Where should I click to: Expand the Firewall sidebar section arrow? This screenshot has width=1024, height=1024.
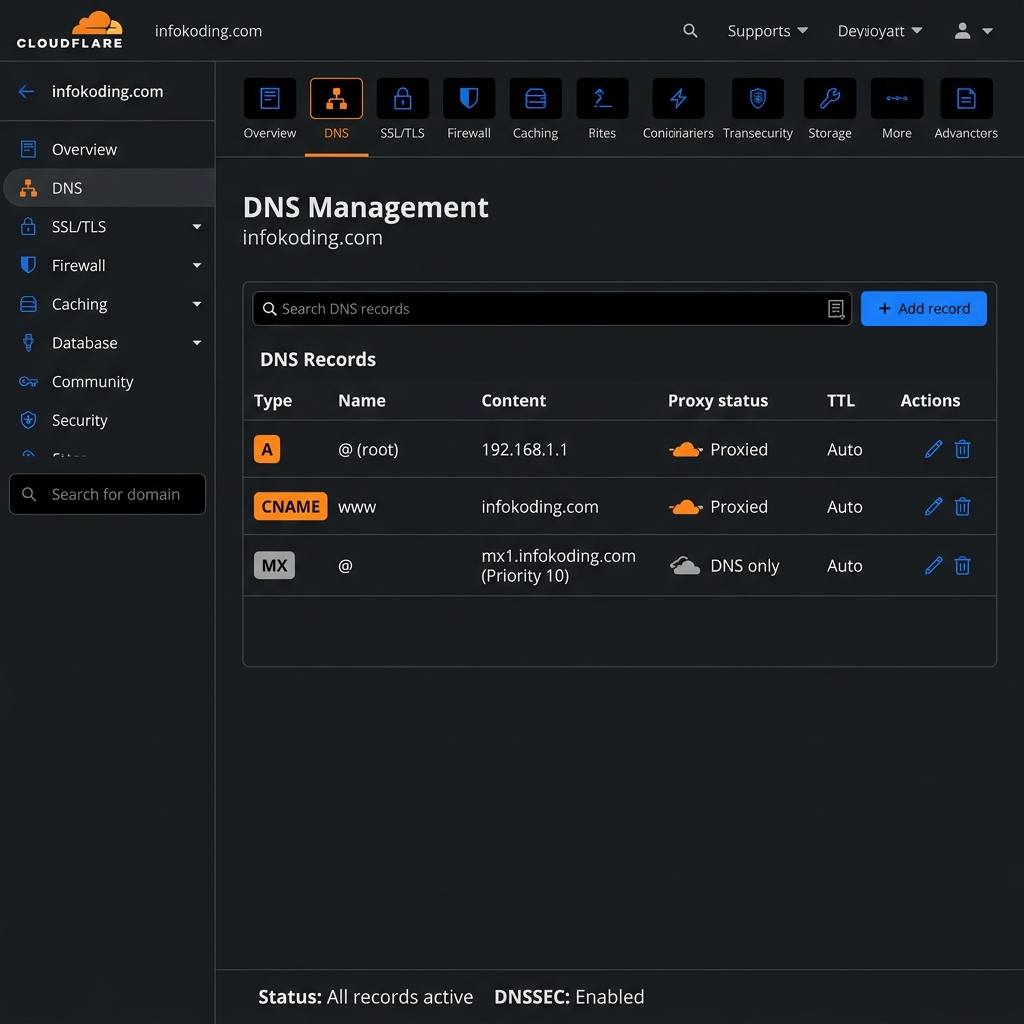point(197,266)
